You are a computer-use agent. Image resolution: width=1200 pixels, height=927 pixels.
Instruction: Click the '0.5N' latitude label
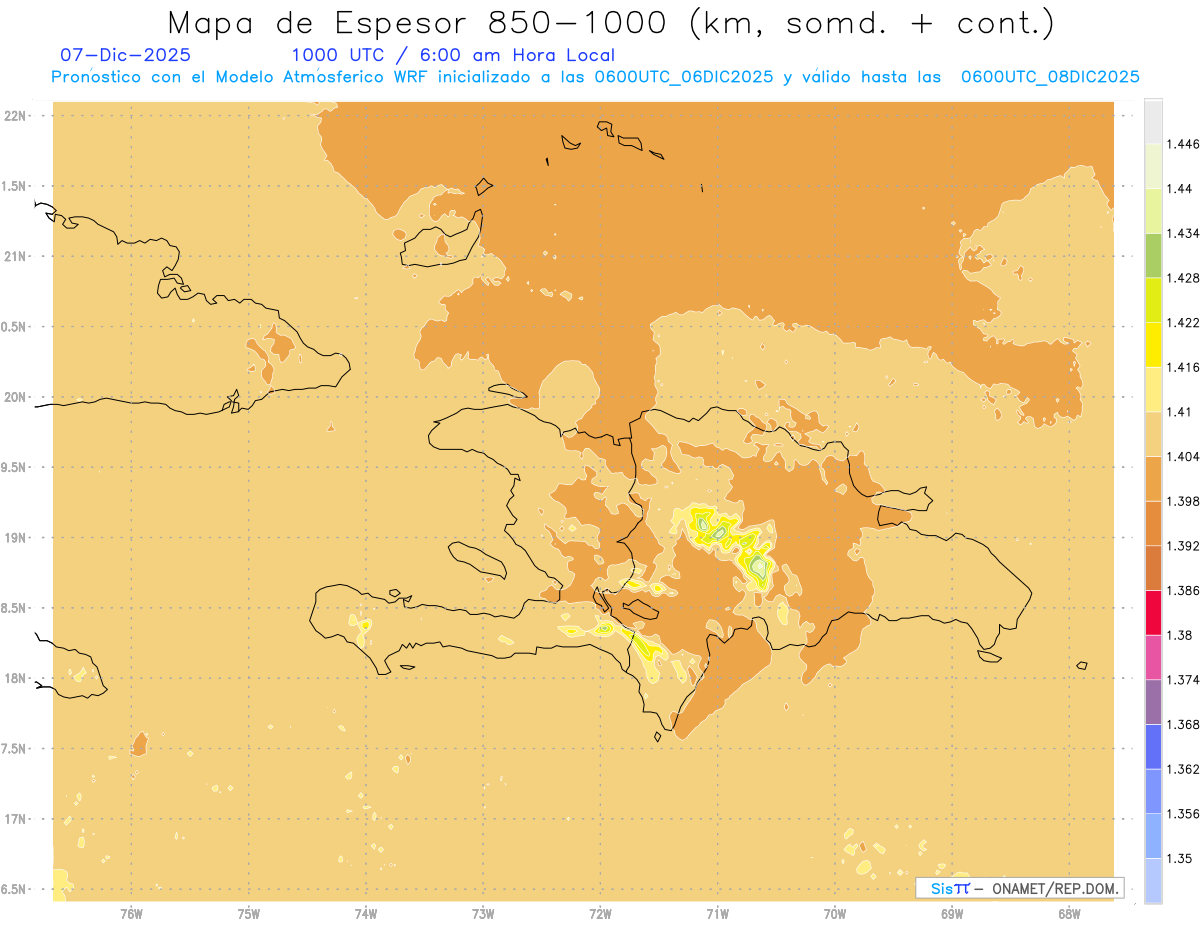14,327
